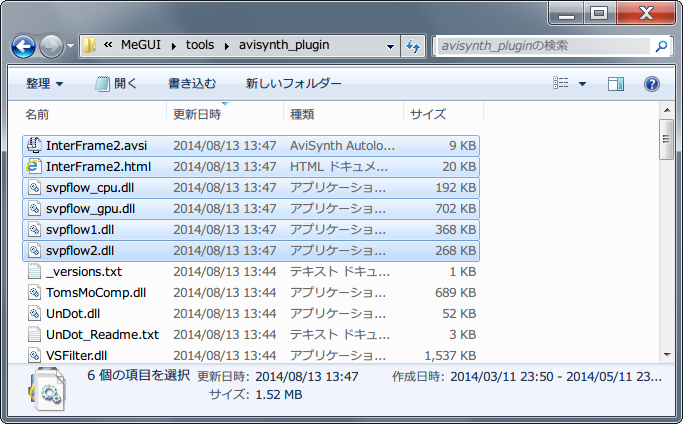Click the 1.52 MB size in details pane
Viewport: 683px width, 424px height.
[x=279, y=394]
